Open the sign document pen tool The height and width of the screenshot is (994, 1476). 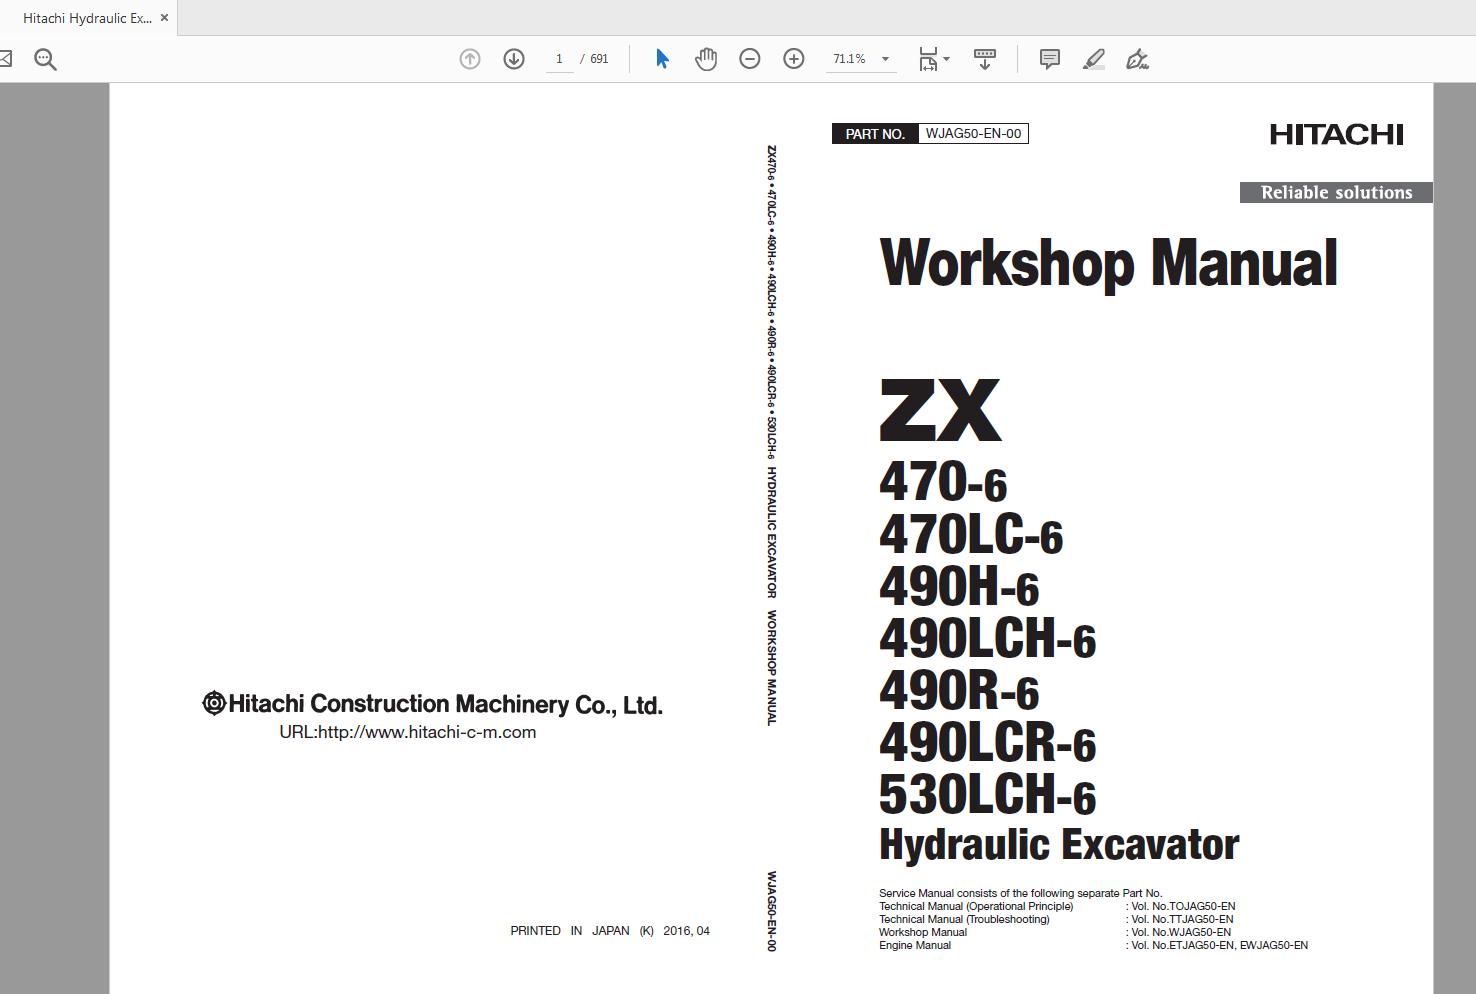click(x=1137, y=59)
